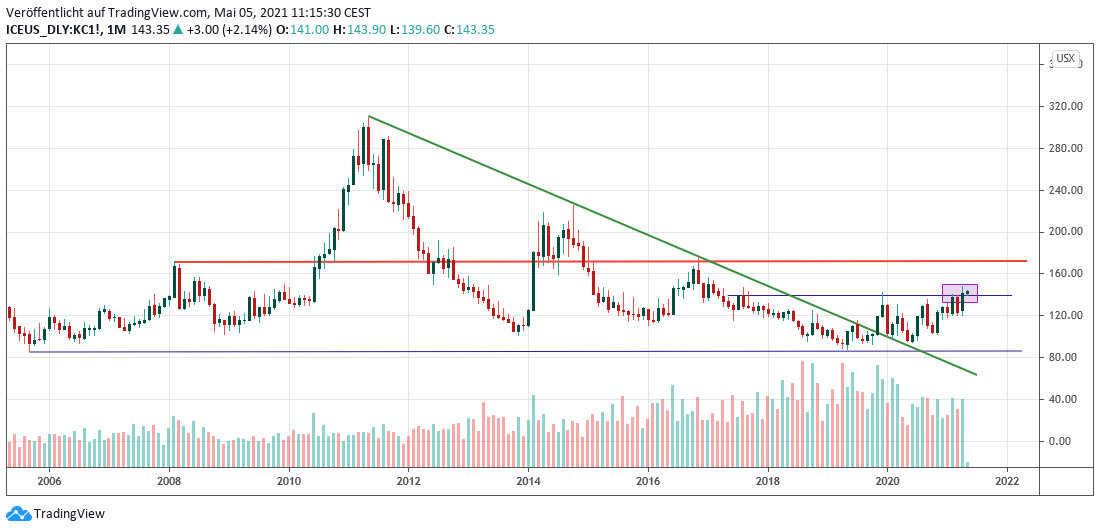Click the 2014 label on the time axis

click(x=528, y=481)
